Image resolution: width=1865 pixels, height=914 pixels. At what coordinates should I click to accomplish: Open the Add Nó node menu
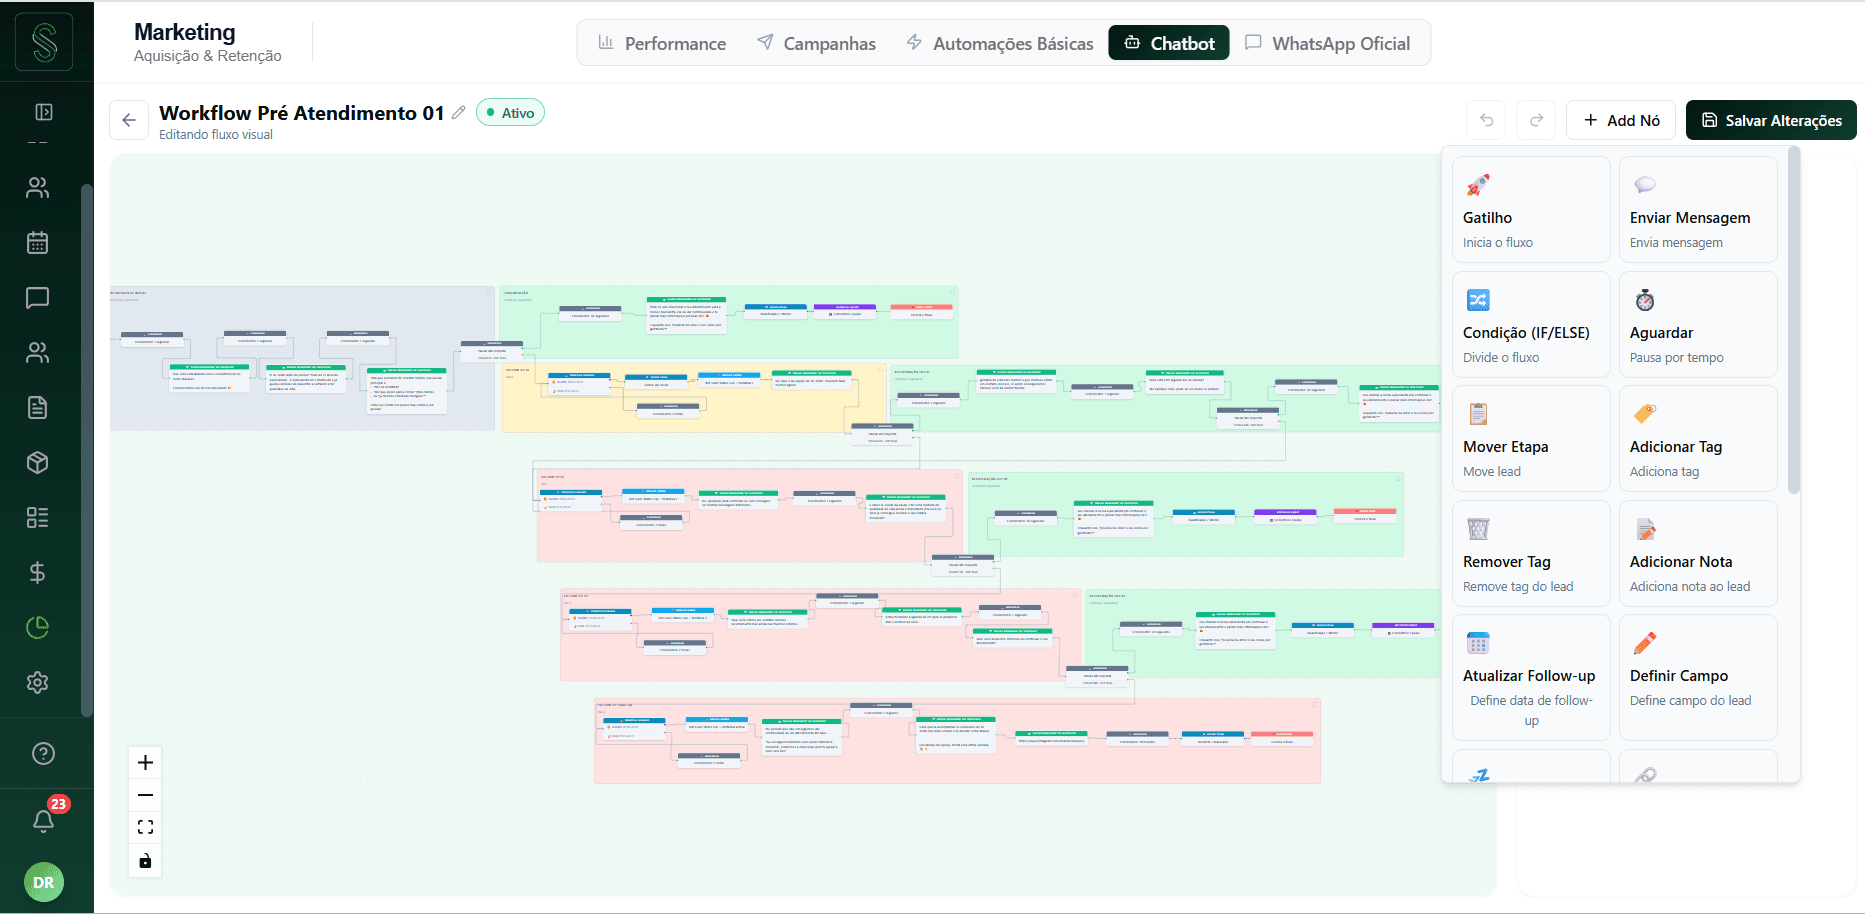1621,120
